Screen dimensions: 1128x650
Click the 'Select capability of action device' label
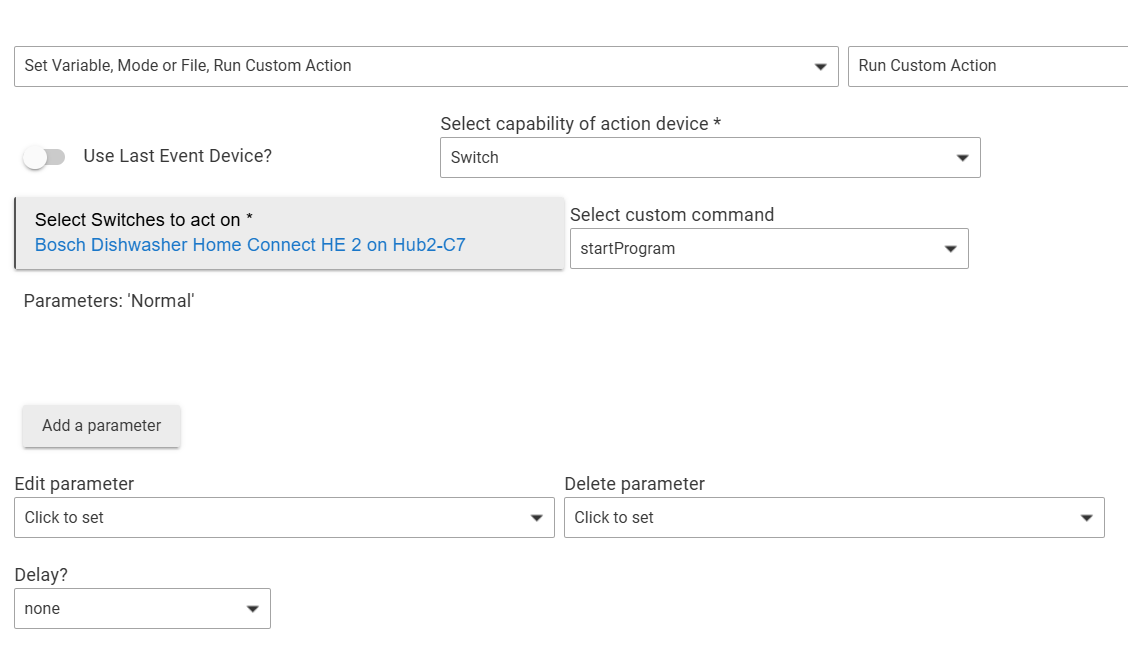[x=580, y=124]
